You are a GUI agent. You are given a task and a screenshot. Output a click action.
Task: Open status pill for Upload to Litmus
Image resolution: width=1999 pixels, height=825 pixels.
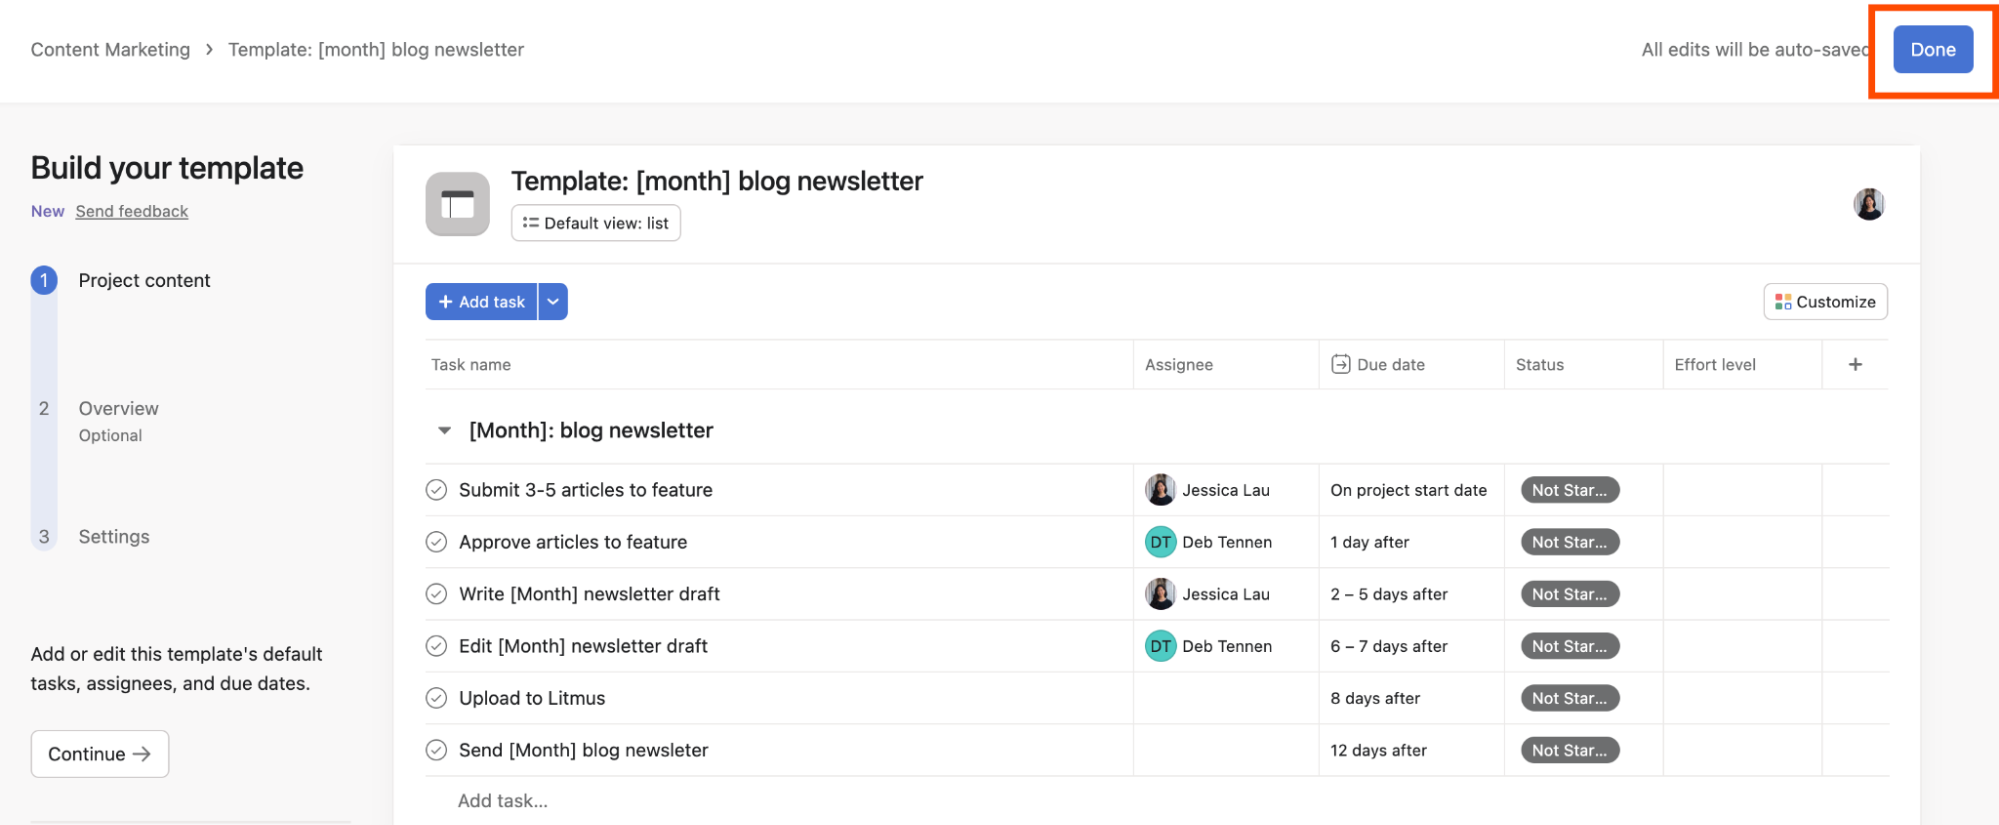point(1570,698)
